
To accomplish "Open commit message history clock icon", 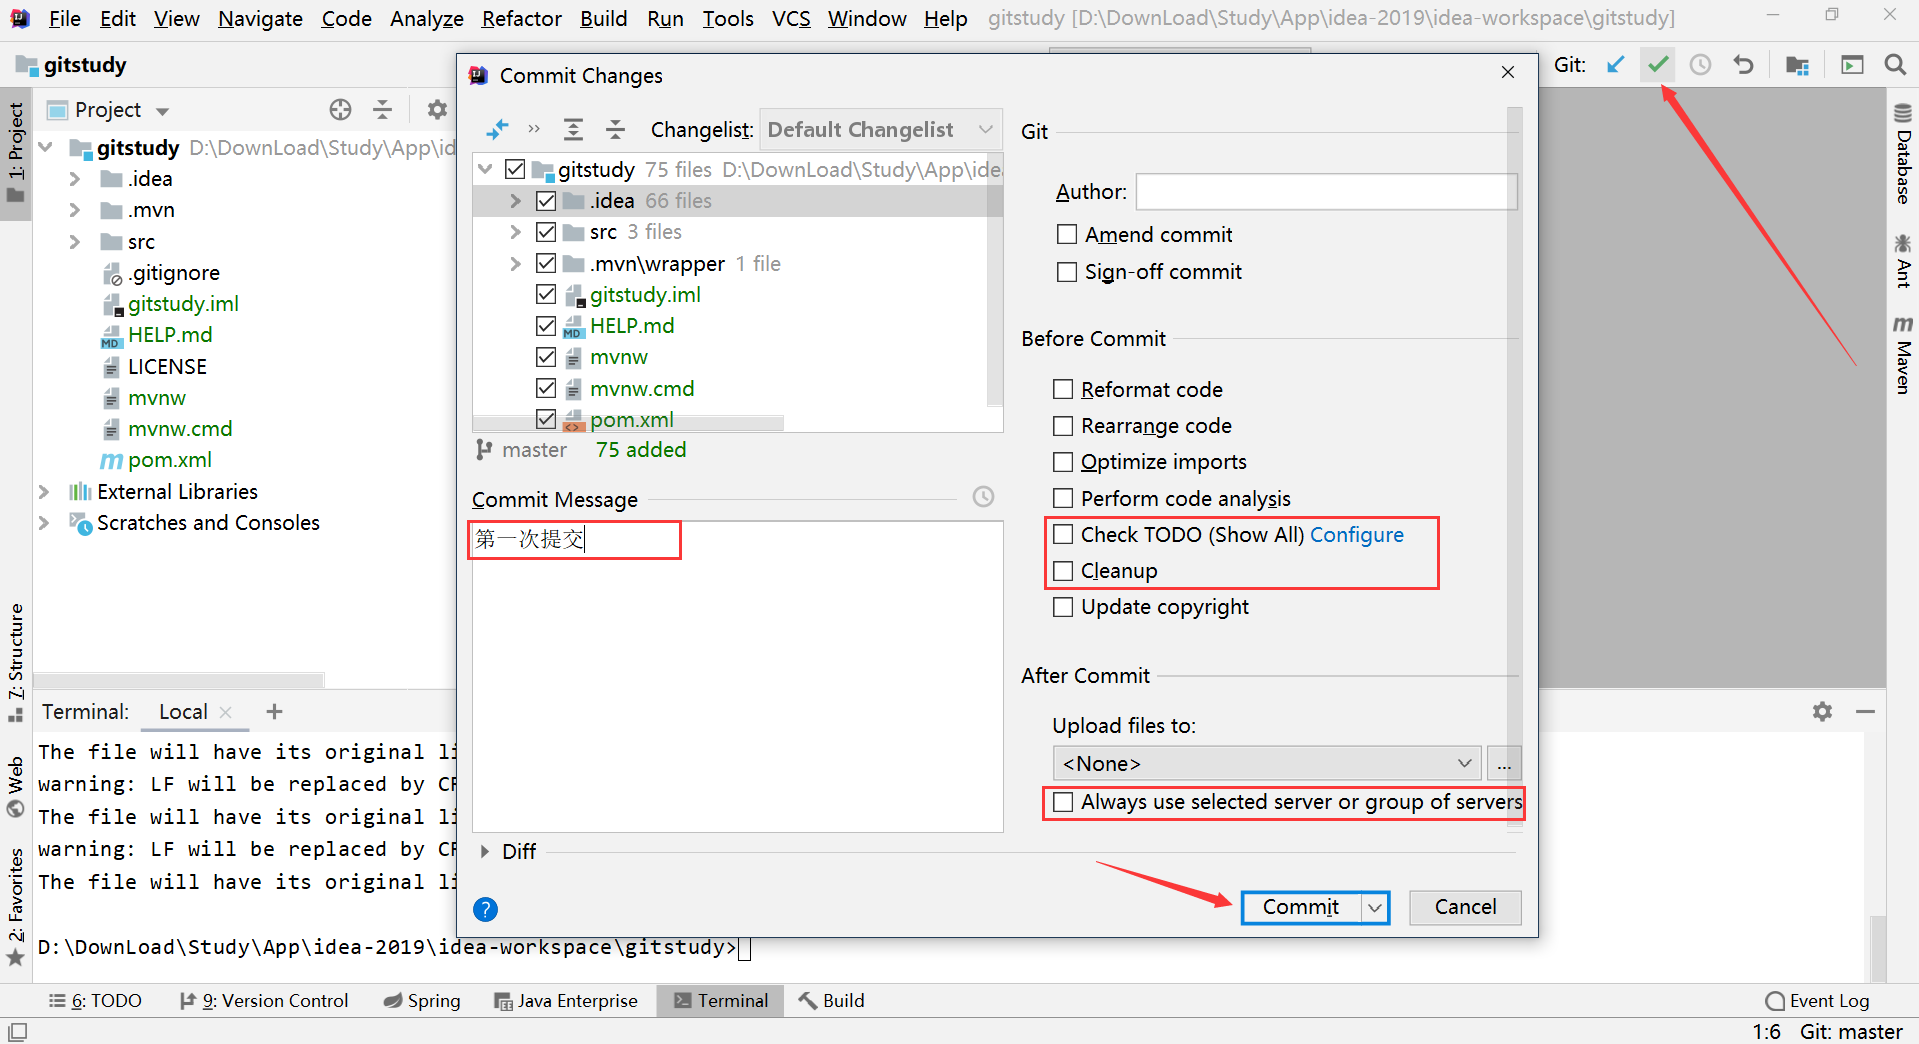I will click(984, 497).
